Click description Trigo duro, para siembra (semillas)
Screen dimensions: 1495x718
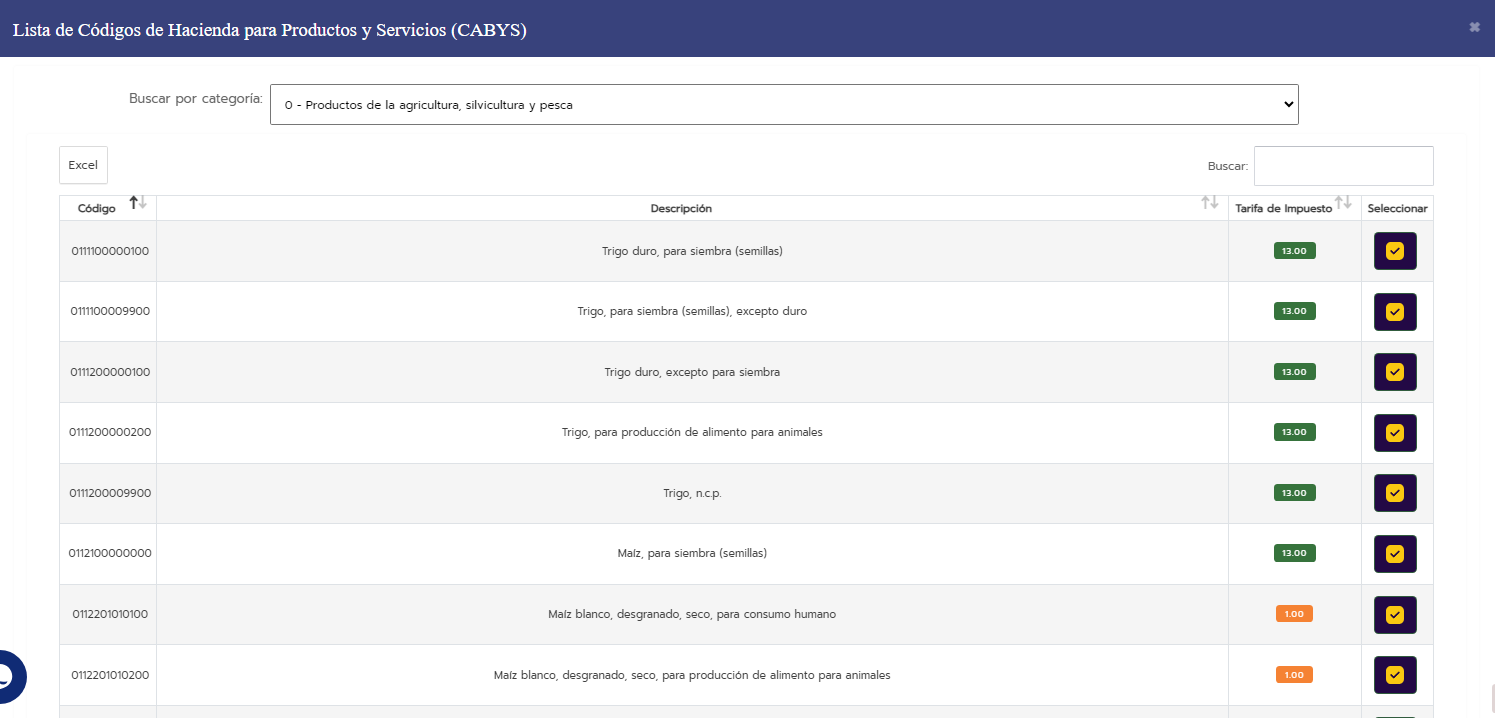coord(692,251)
